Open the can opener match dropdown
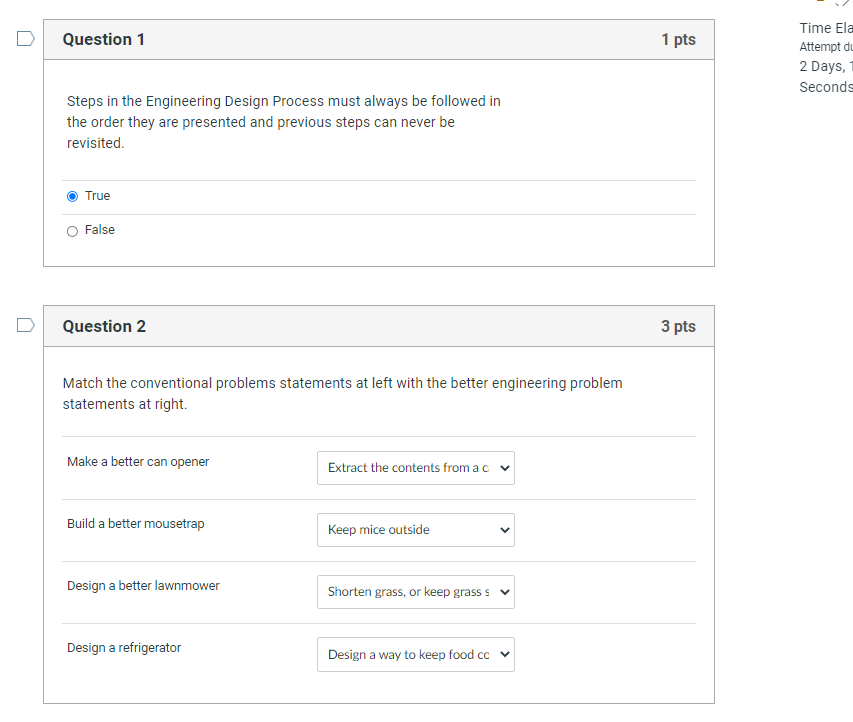 pyautogui.click(x=416, y=468)
